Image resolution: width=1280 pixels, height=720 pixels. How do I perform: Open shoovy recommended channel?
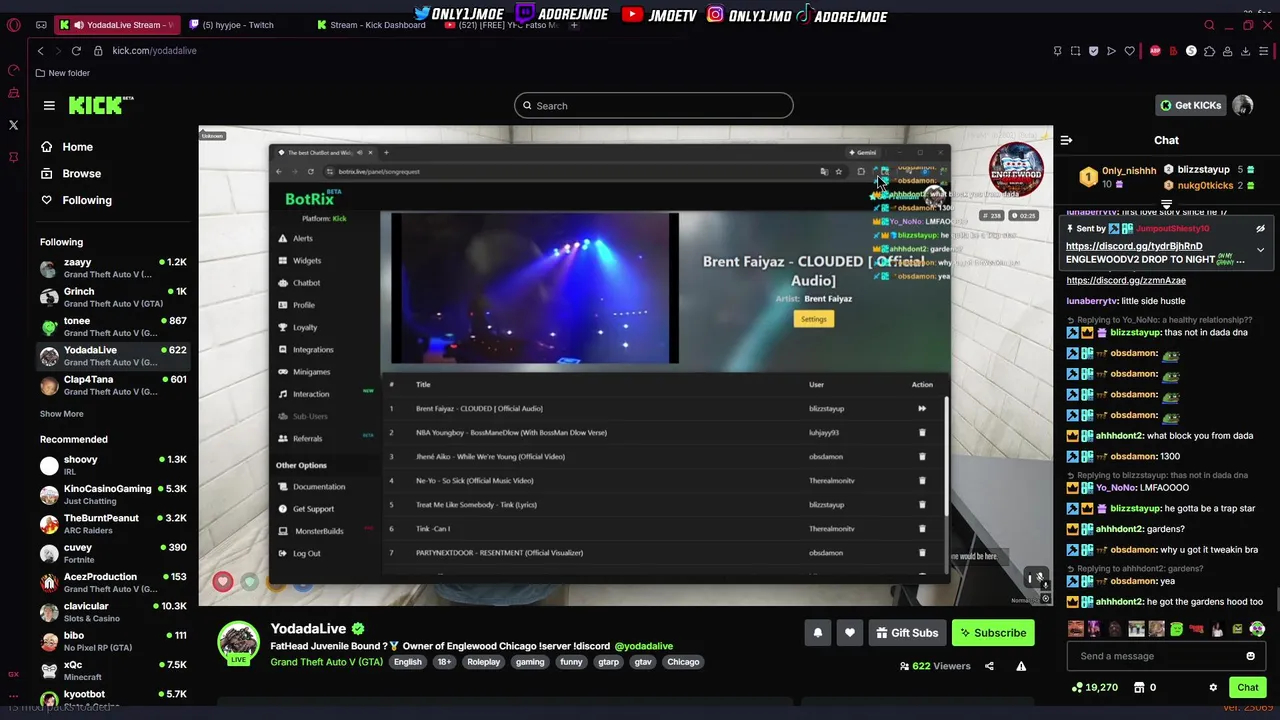coord(113,465)
